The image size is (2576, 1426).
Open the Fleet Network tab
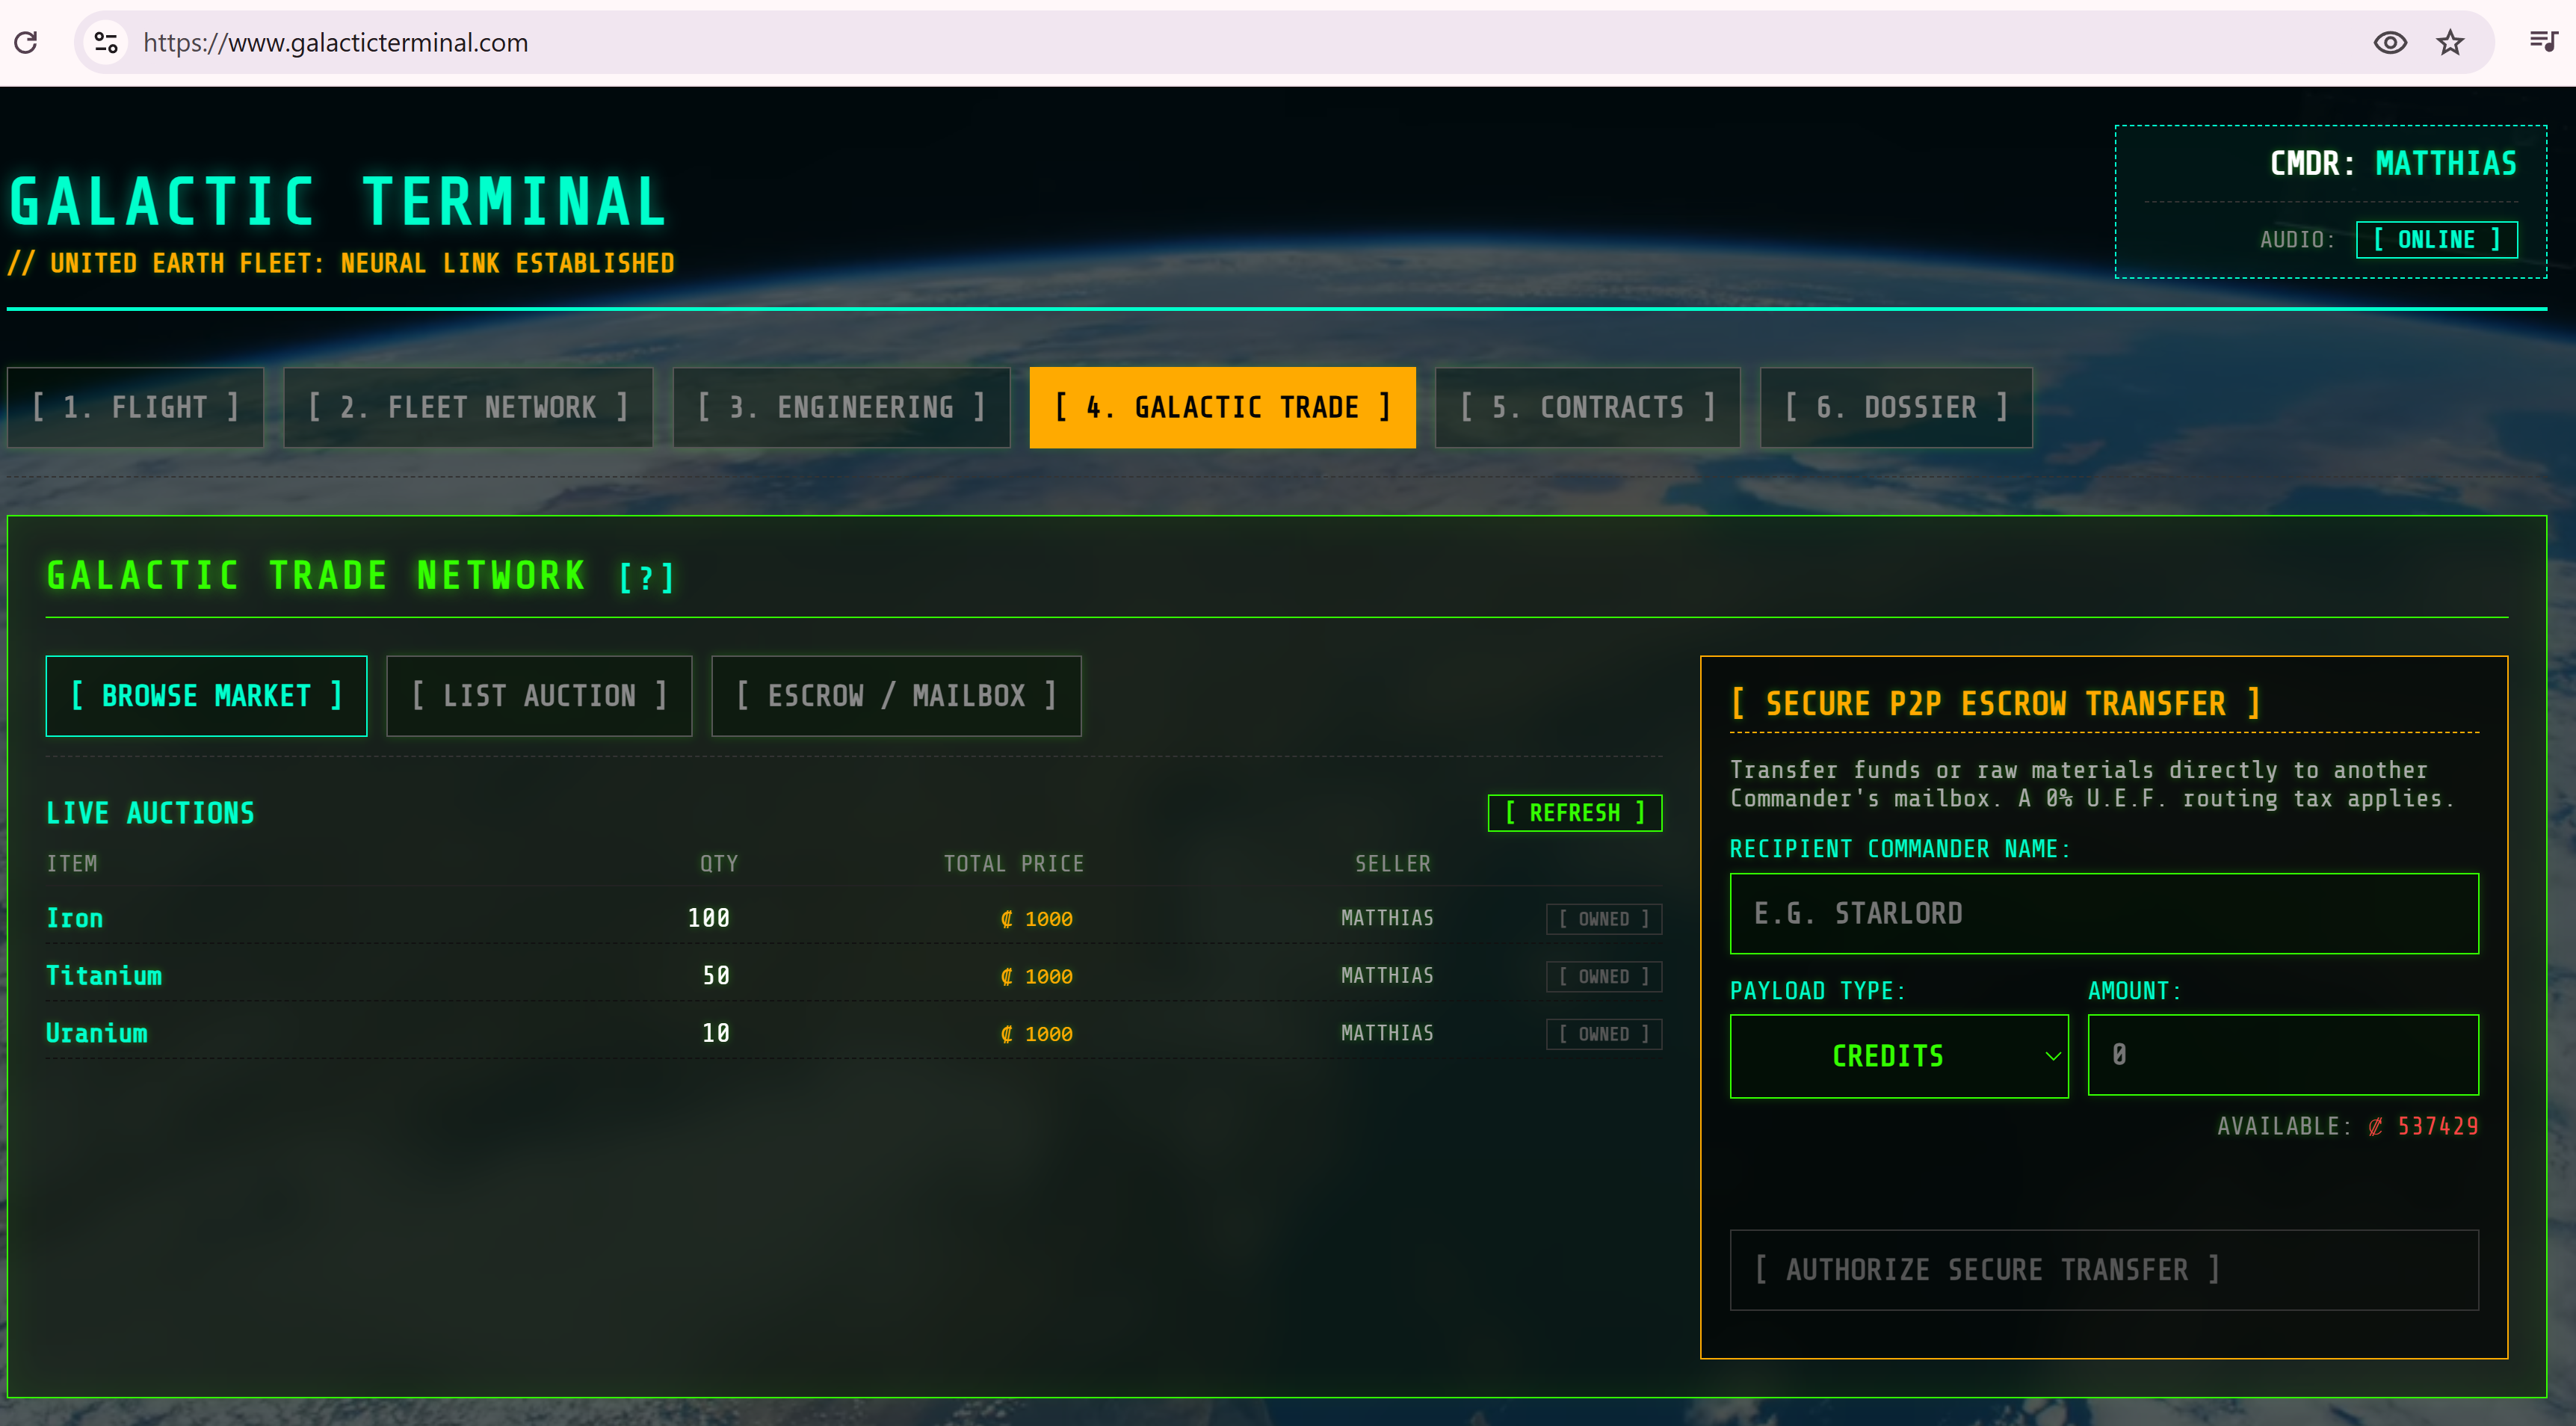468,407
